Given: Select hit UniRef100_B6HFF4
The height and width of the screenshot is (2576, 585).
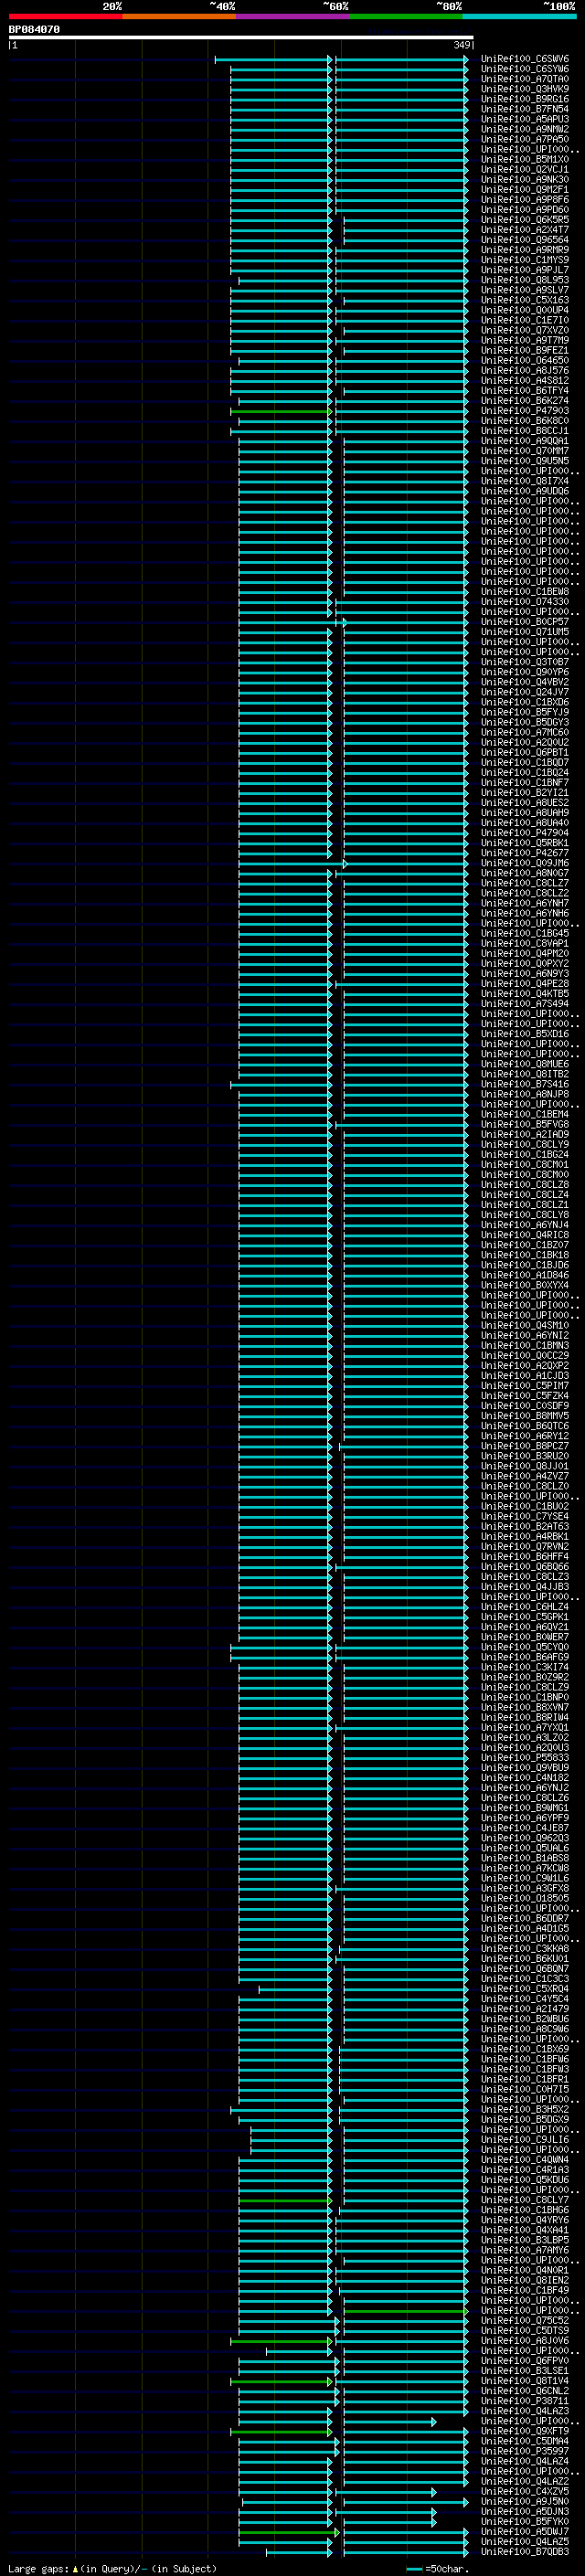Looking at the screenshot, I should click(x=524, y=1557).
